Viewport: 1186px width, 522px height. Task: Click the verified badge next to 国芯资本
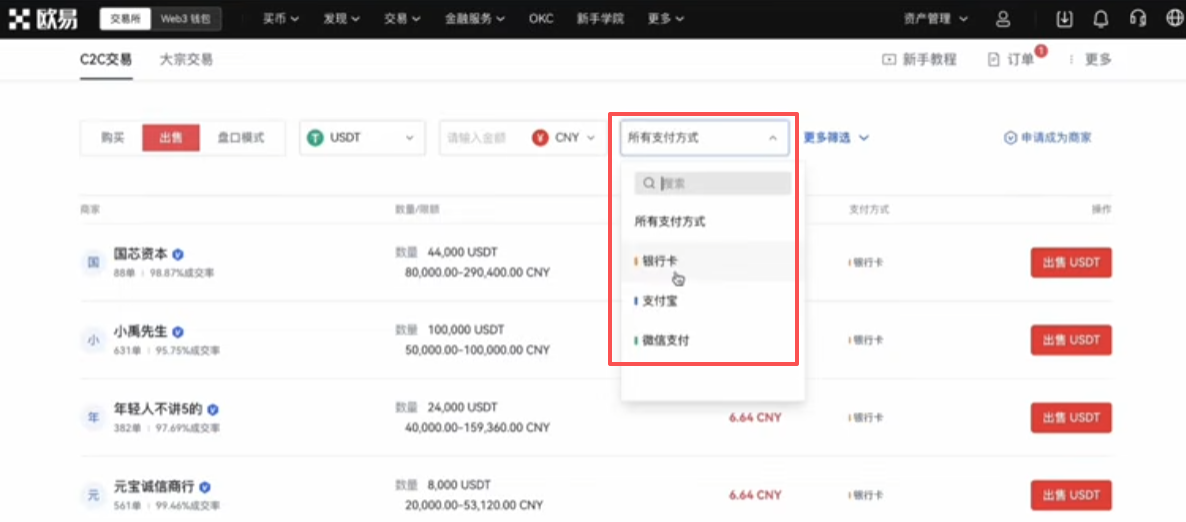[x=179, y=254]
